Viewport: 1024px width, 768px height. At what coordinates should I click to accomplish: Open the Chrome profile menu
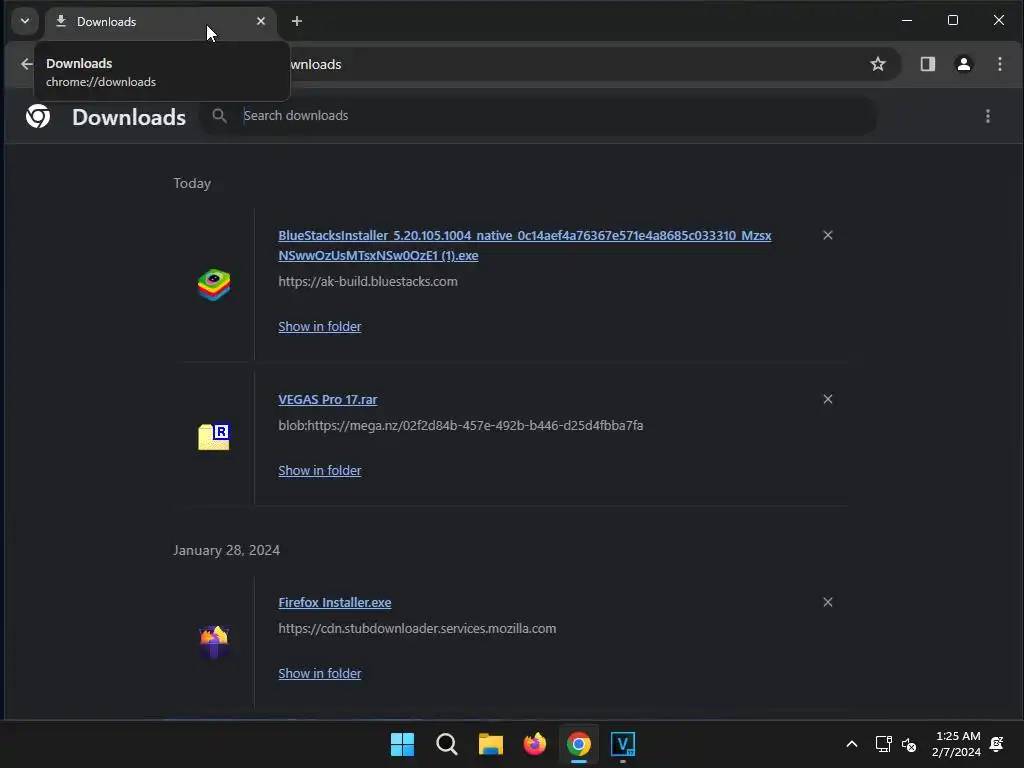click(963, 64)
